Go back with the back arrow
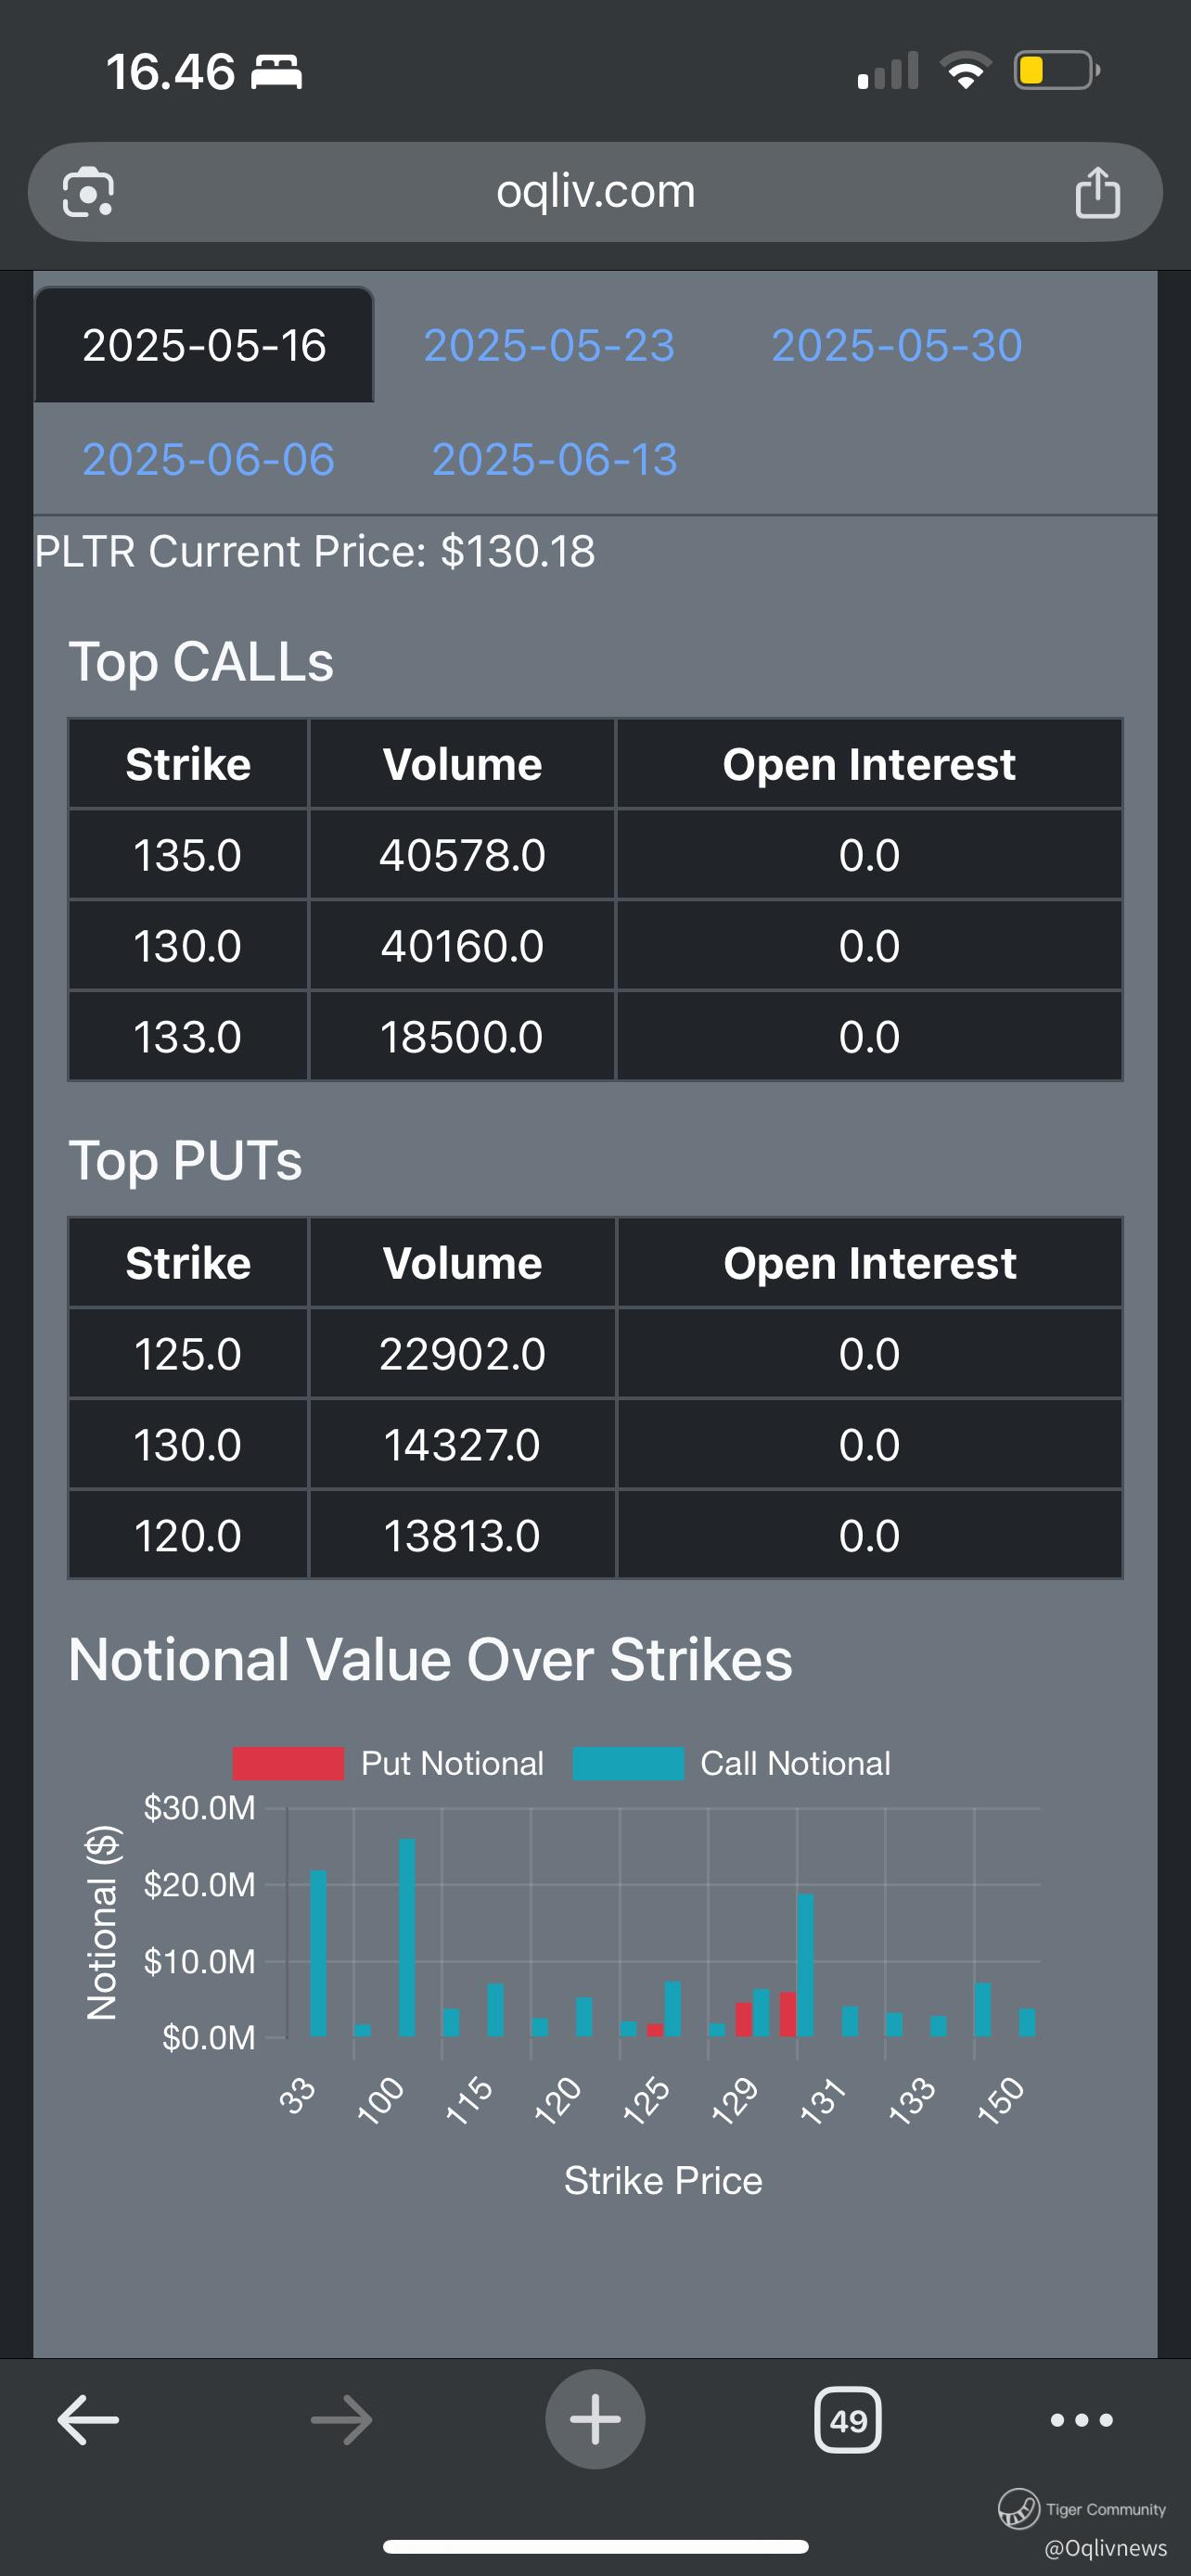This screenshot has height=2576, width=1191. pos(88,2420)
